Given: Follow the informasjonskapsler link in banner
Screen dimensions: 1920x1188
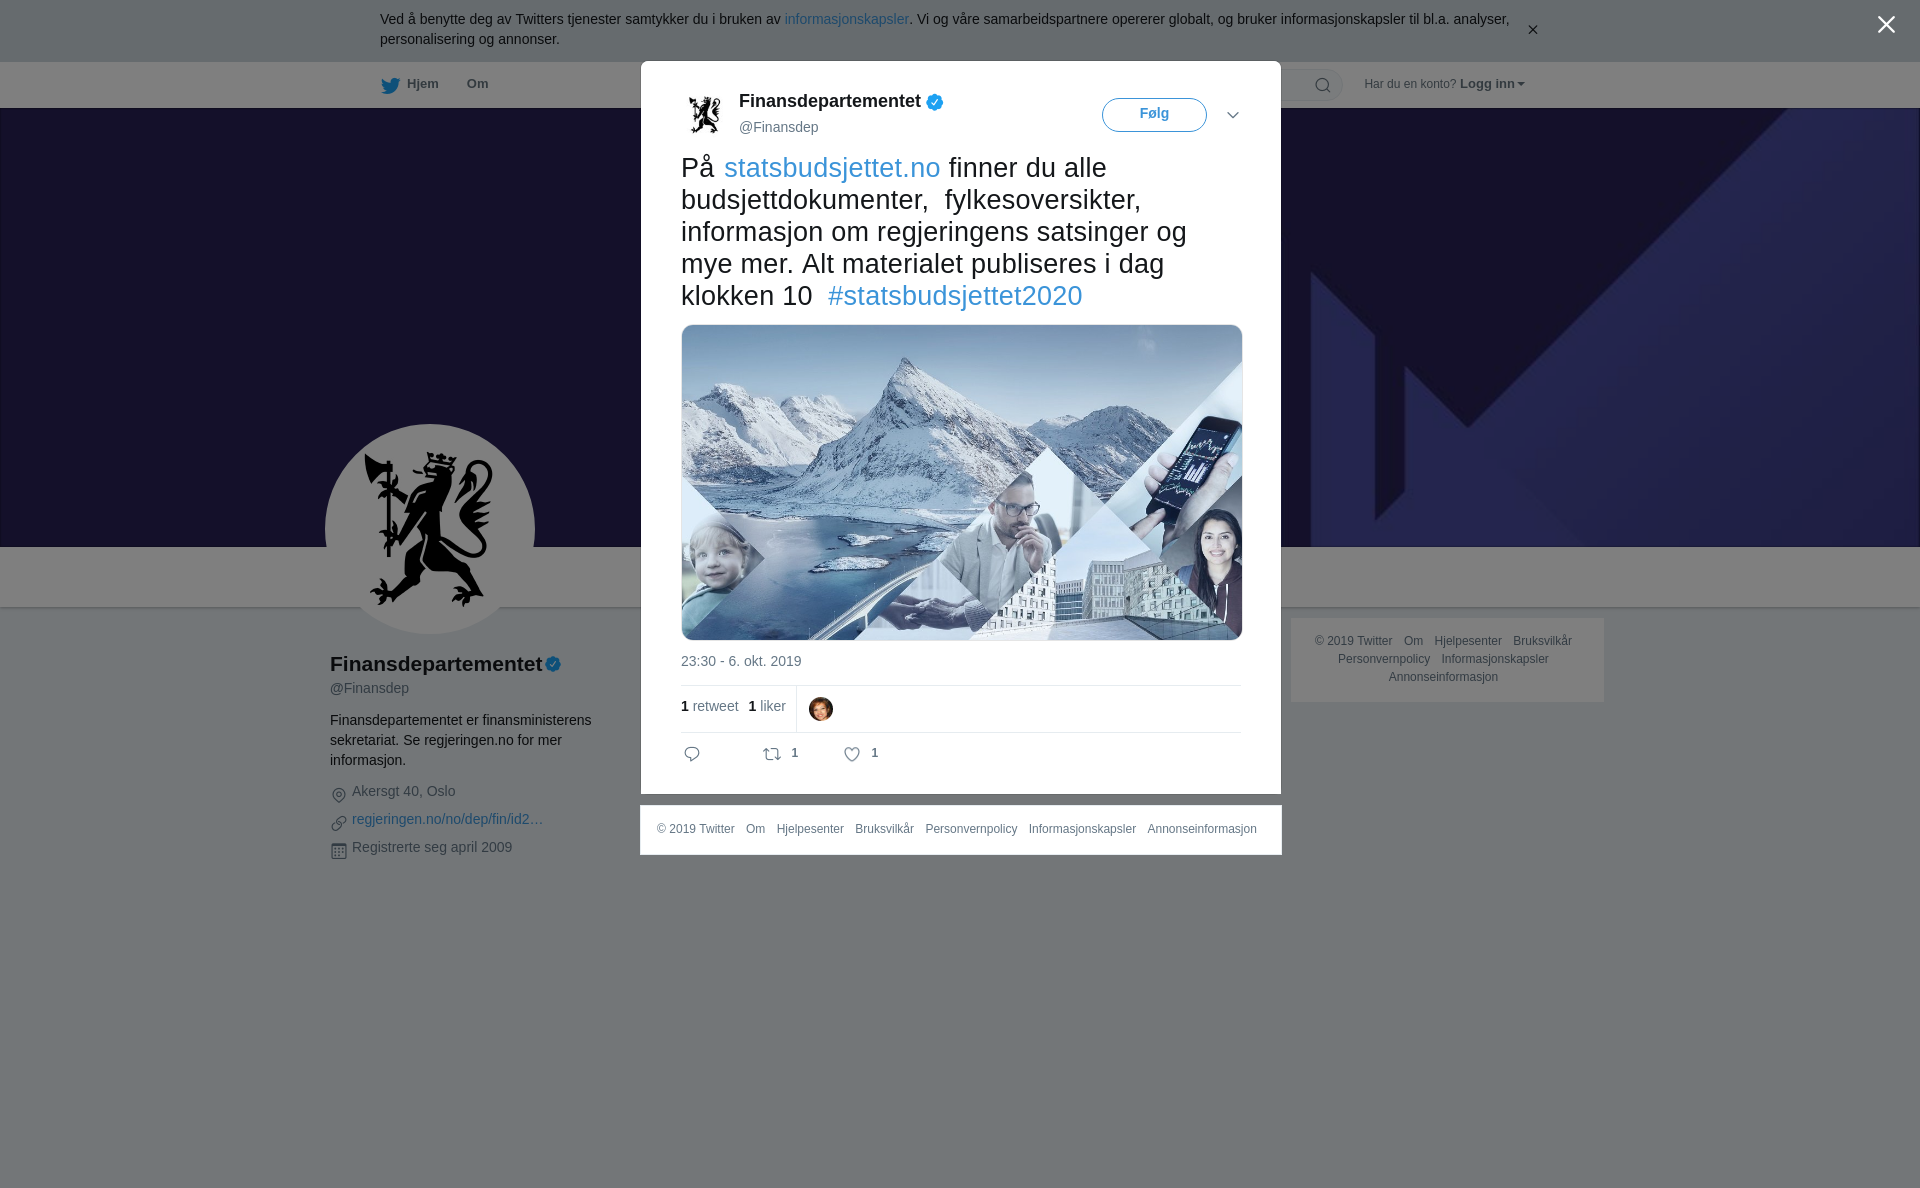Looking at the screenshot, I should click(846, 19).
